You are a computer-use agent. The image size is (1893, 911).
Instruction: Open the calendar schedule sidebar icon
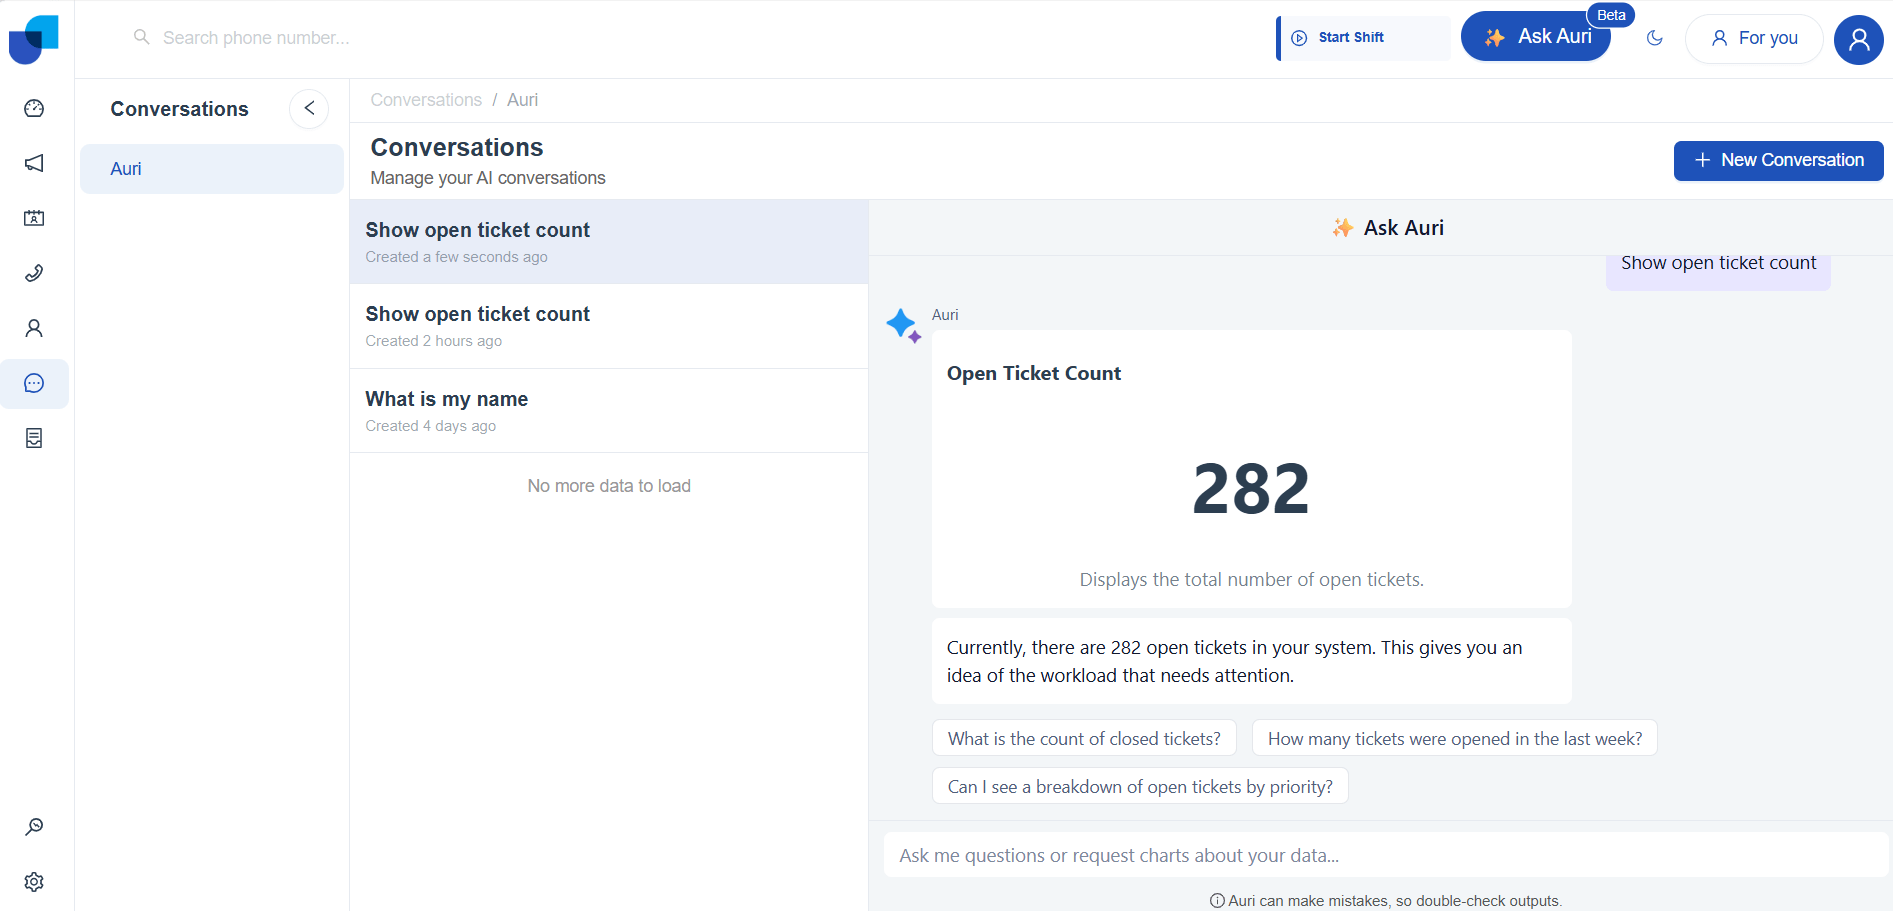[34, 218]
